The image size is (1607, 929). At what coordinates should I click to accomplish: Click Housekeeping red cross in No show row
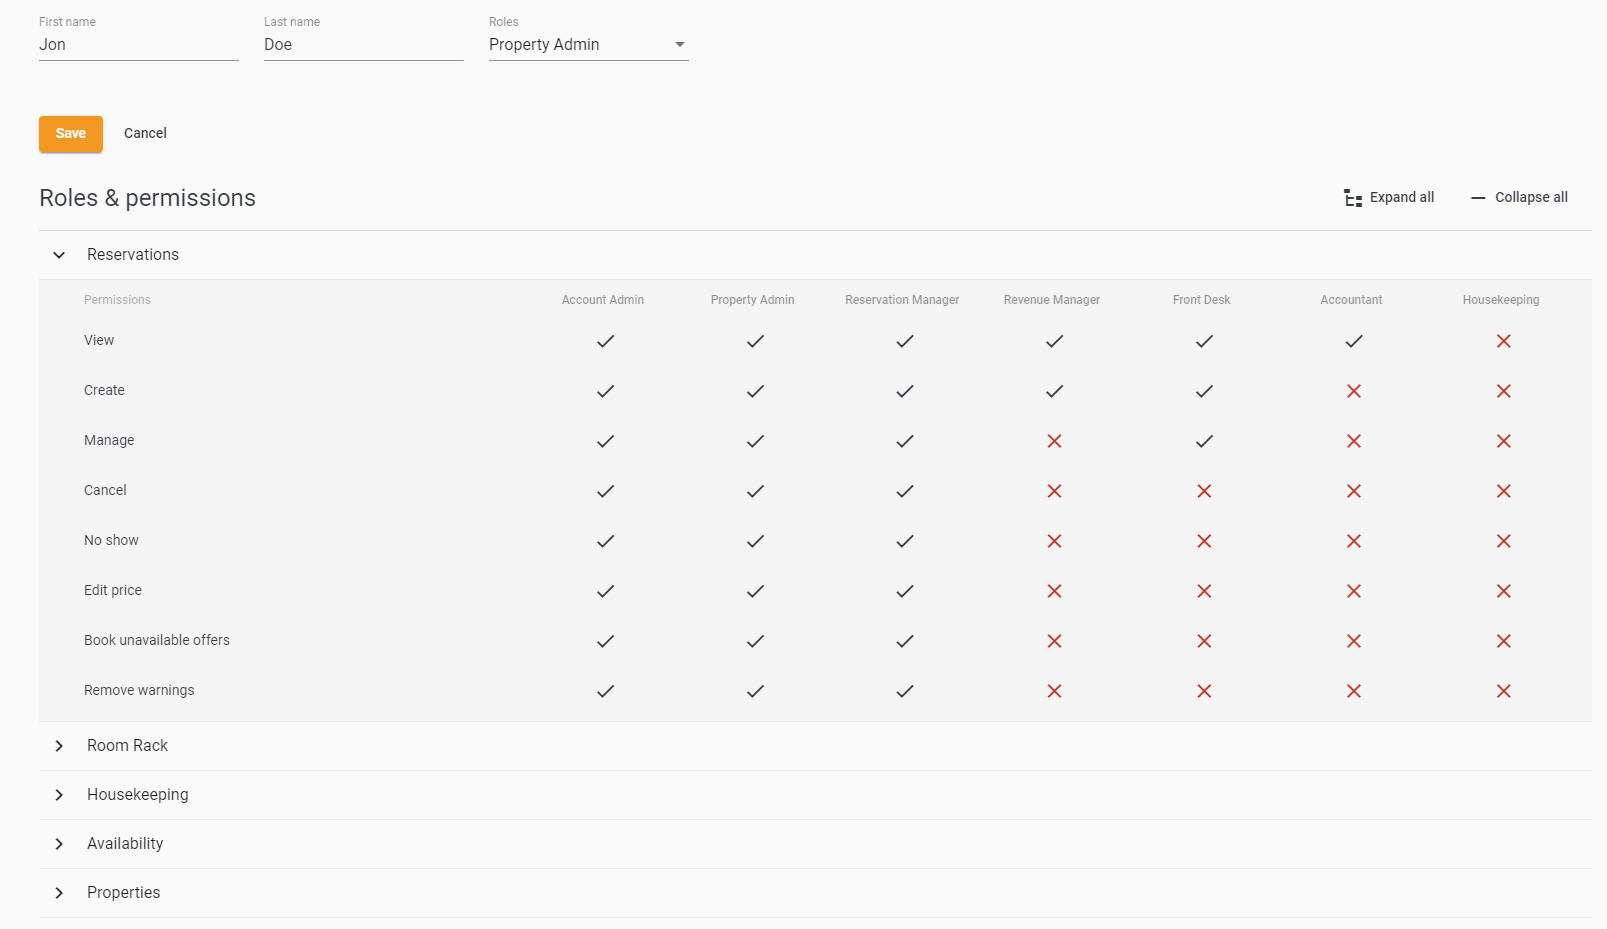(x=1503, y=541)
